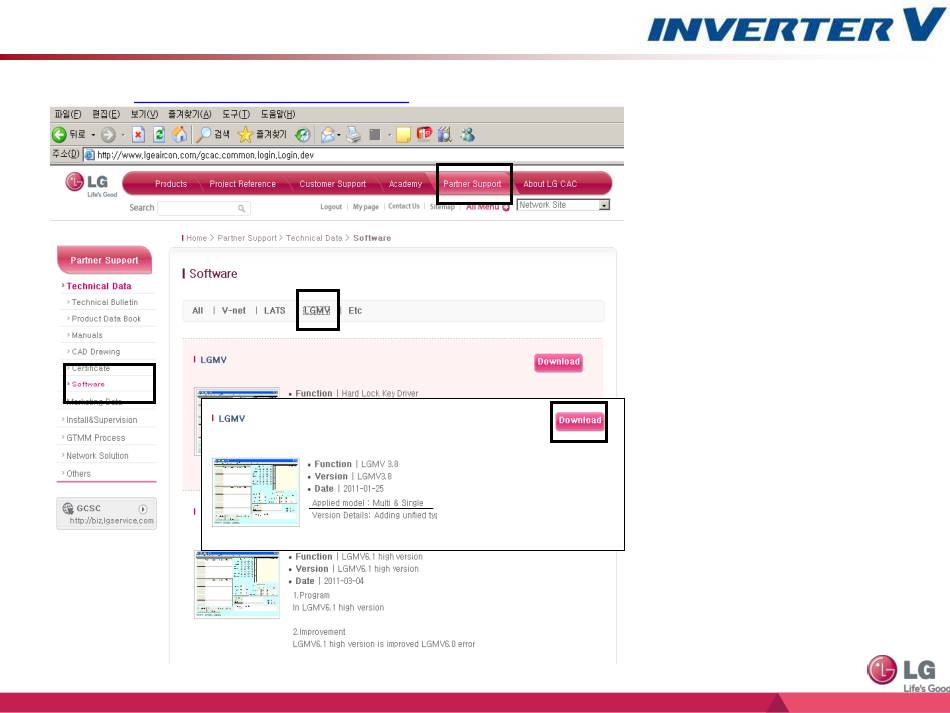
Task: Click the browser Forward arrow button
Action: [108, 134]
